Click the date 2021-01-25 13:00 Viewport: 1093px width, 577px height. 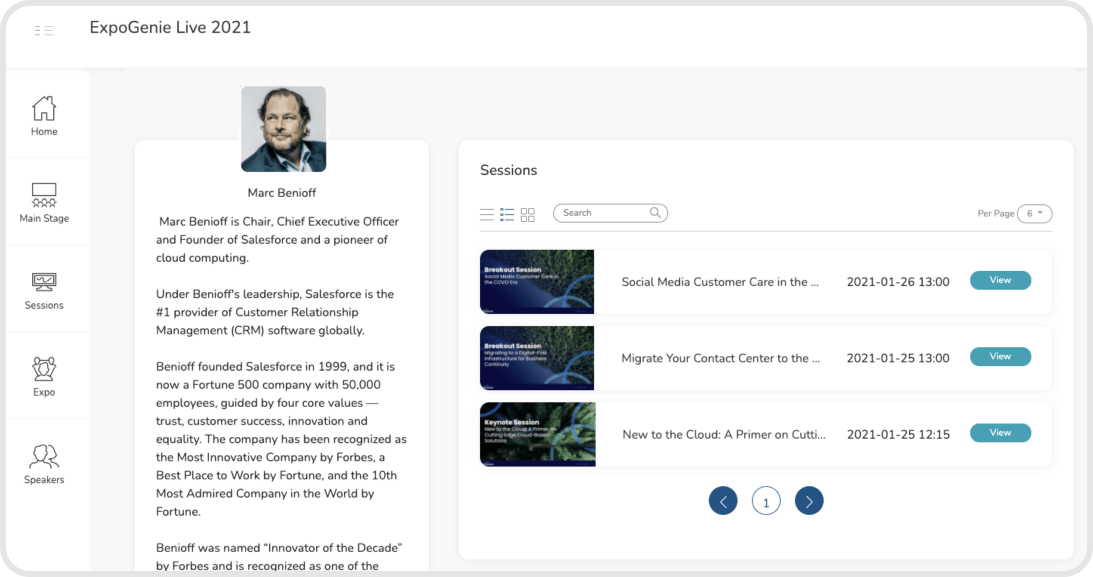click(898, 358)
